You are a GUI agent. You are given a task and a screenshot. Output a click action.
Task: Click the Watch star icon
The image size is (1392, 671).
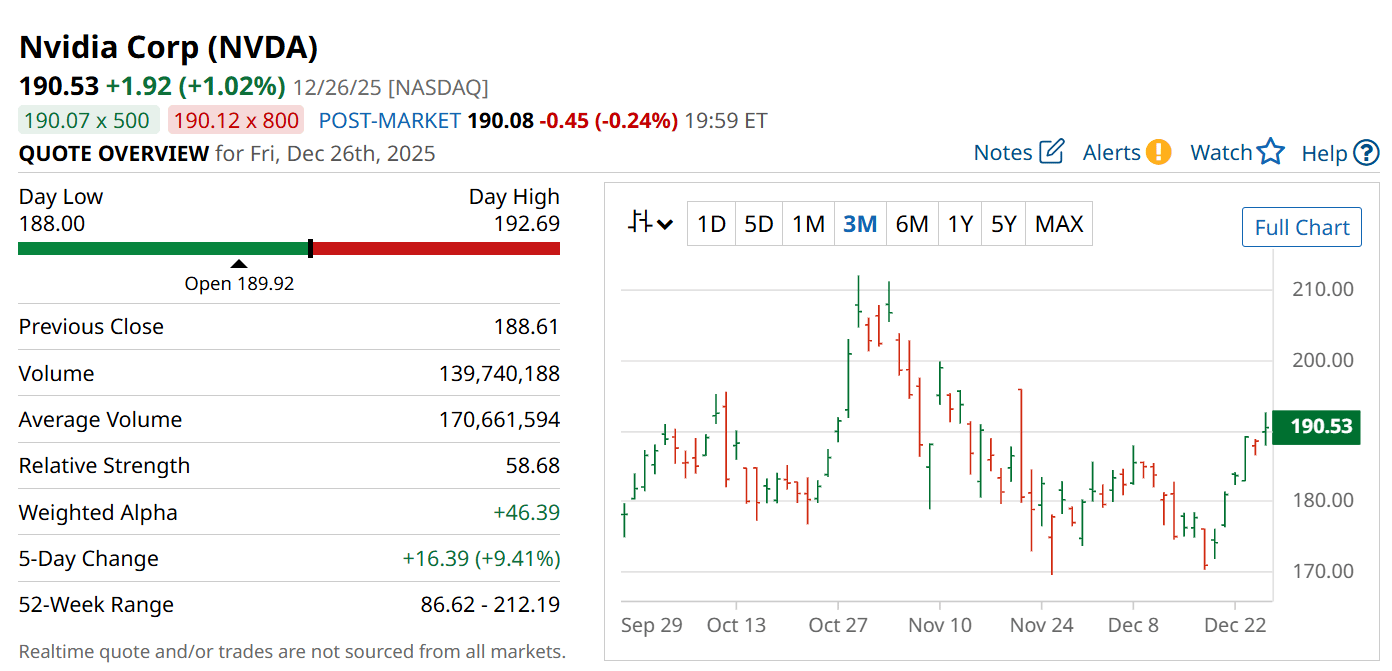[1271, 152]
